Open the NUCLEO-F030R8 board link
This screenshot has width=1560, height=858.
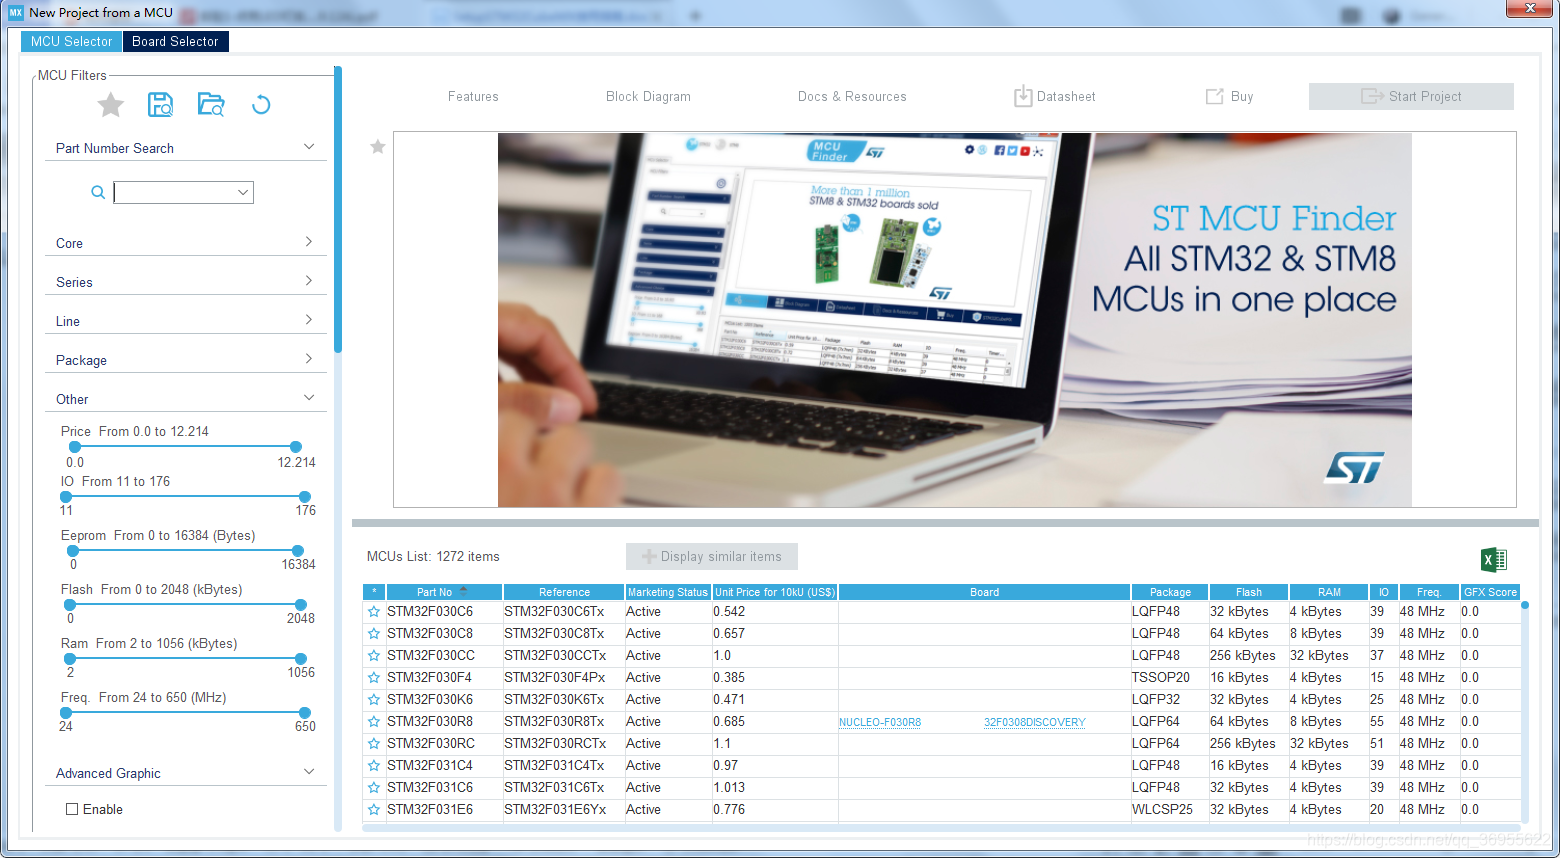880,722
